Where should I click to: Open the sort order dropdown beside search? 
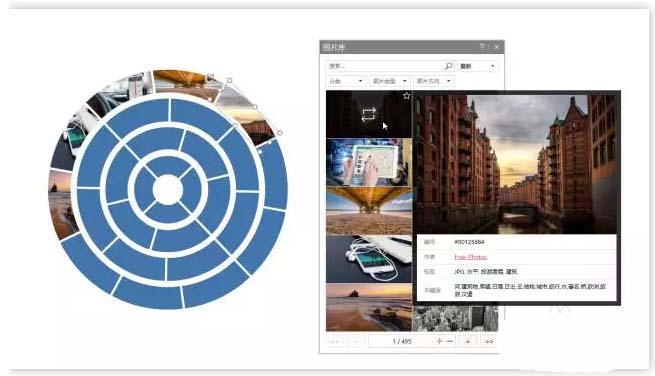pos(477,66)
